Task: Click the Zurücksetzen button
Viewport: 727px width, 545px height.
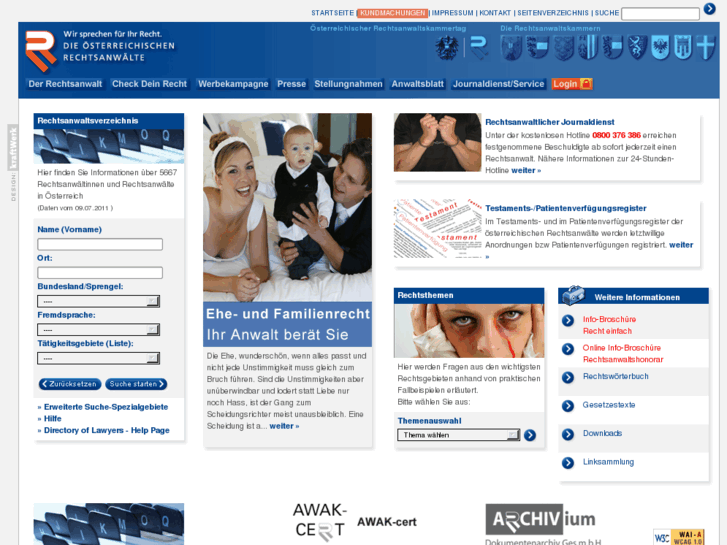Action: (70, 384)
